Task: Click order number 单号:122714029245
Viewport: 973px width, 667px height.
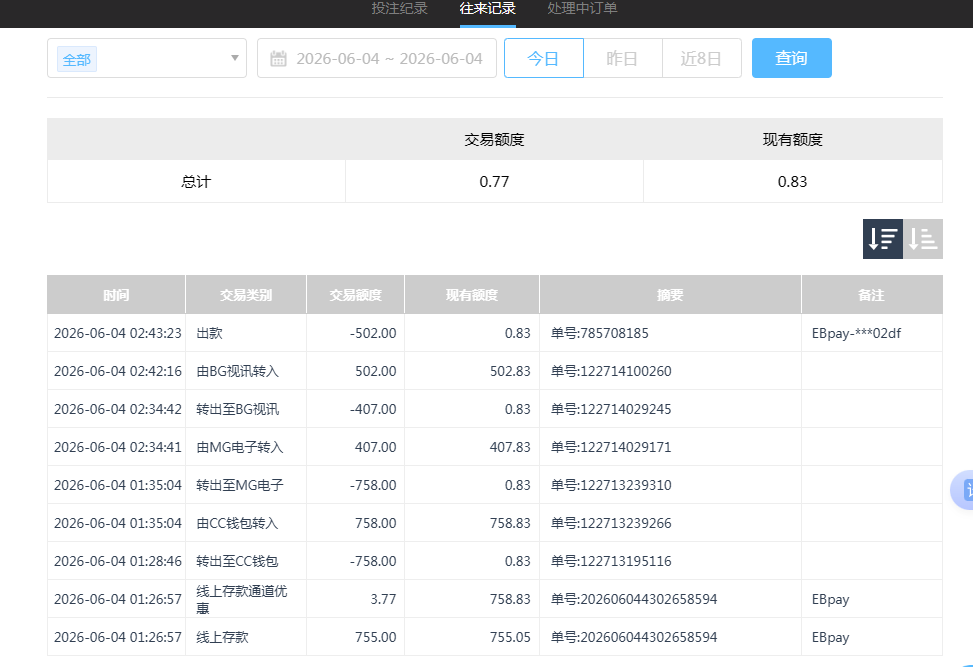Action: (611, 409)
